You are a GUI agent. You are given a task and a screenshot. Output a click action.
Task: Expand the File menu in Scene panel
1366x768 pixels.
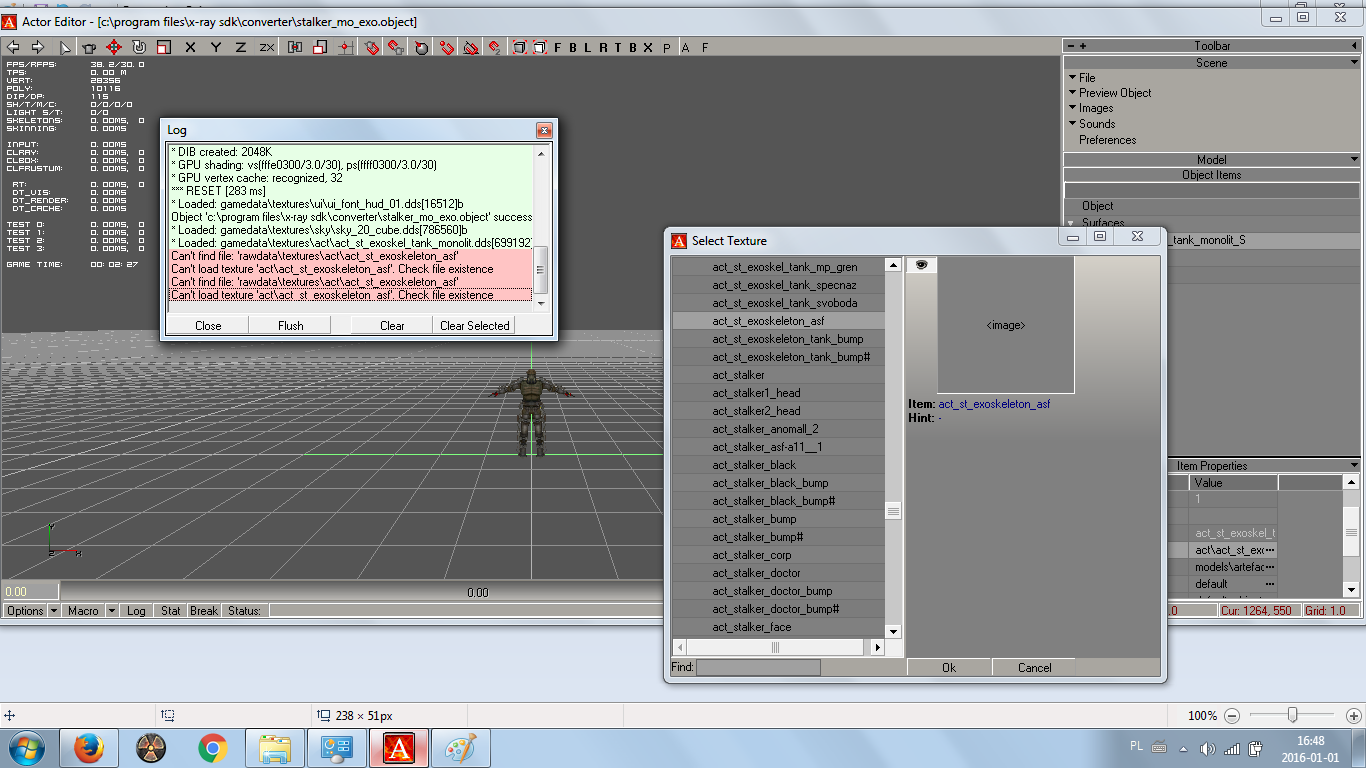pos(1087,77)
